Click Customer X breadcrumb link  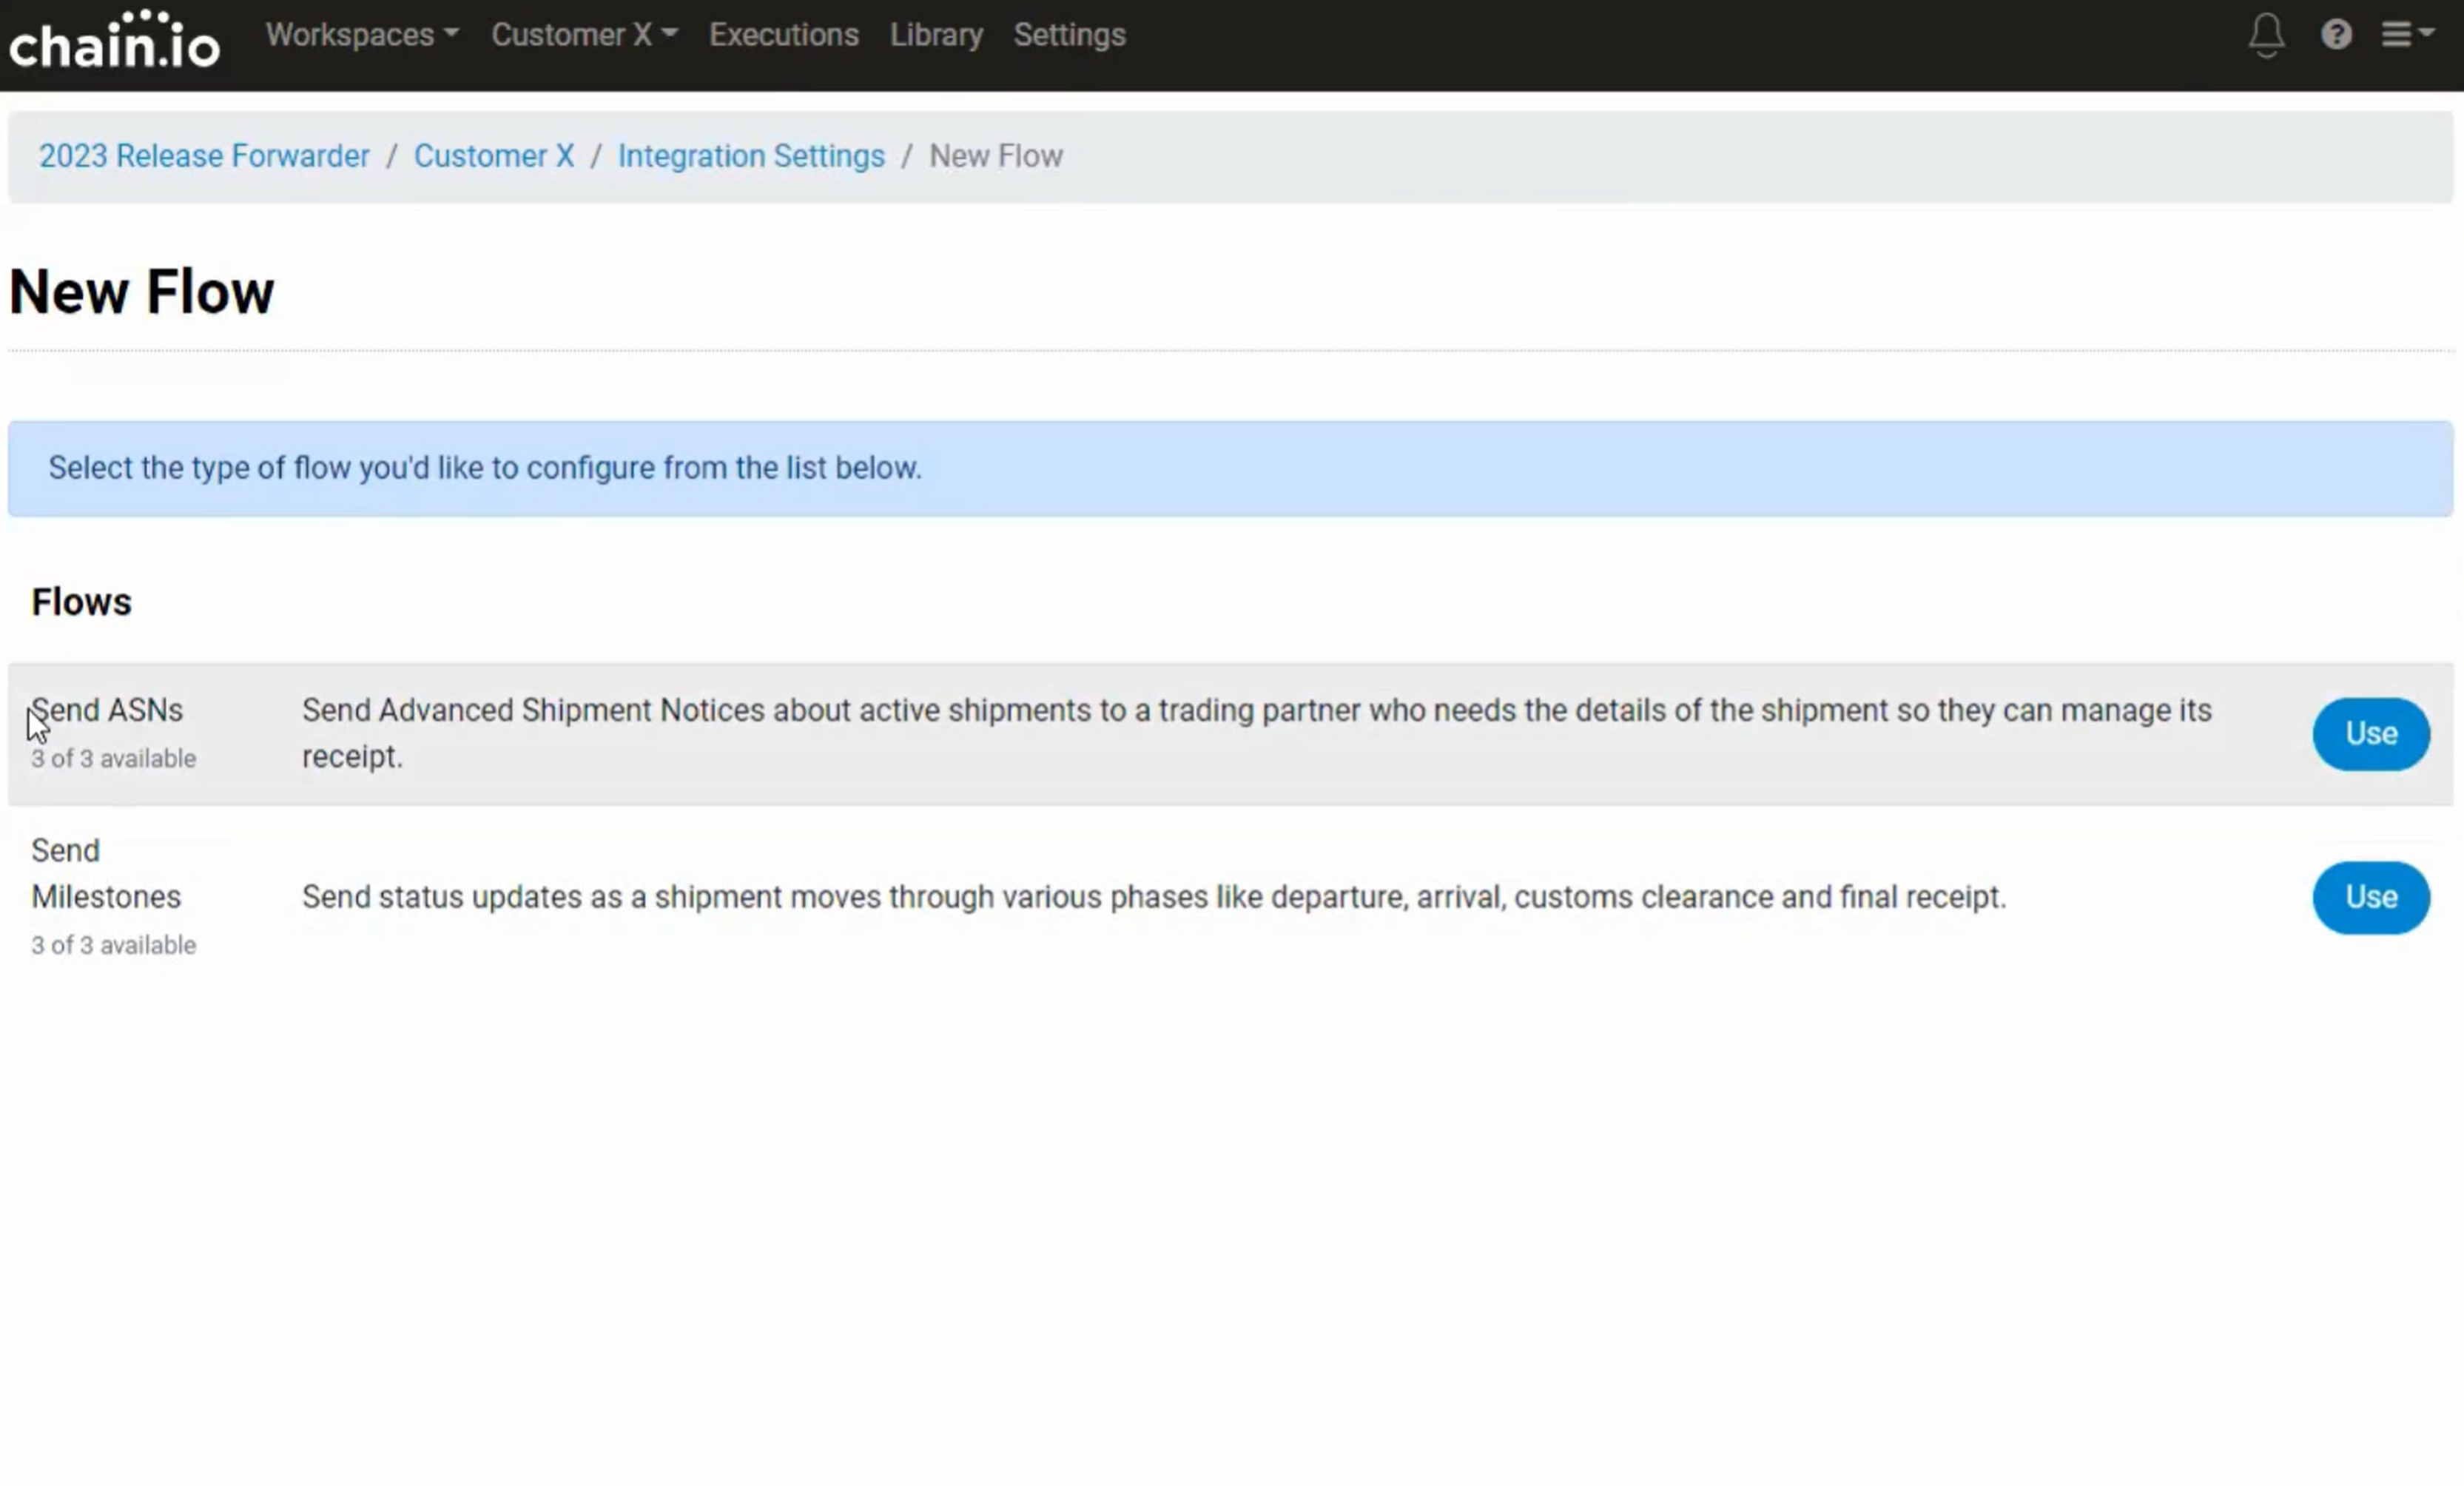coord(493,156)
